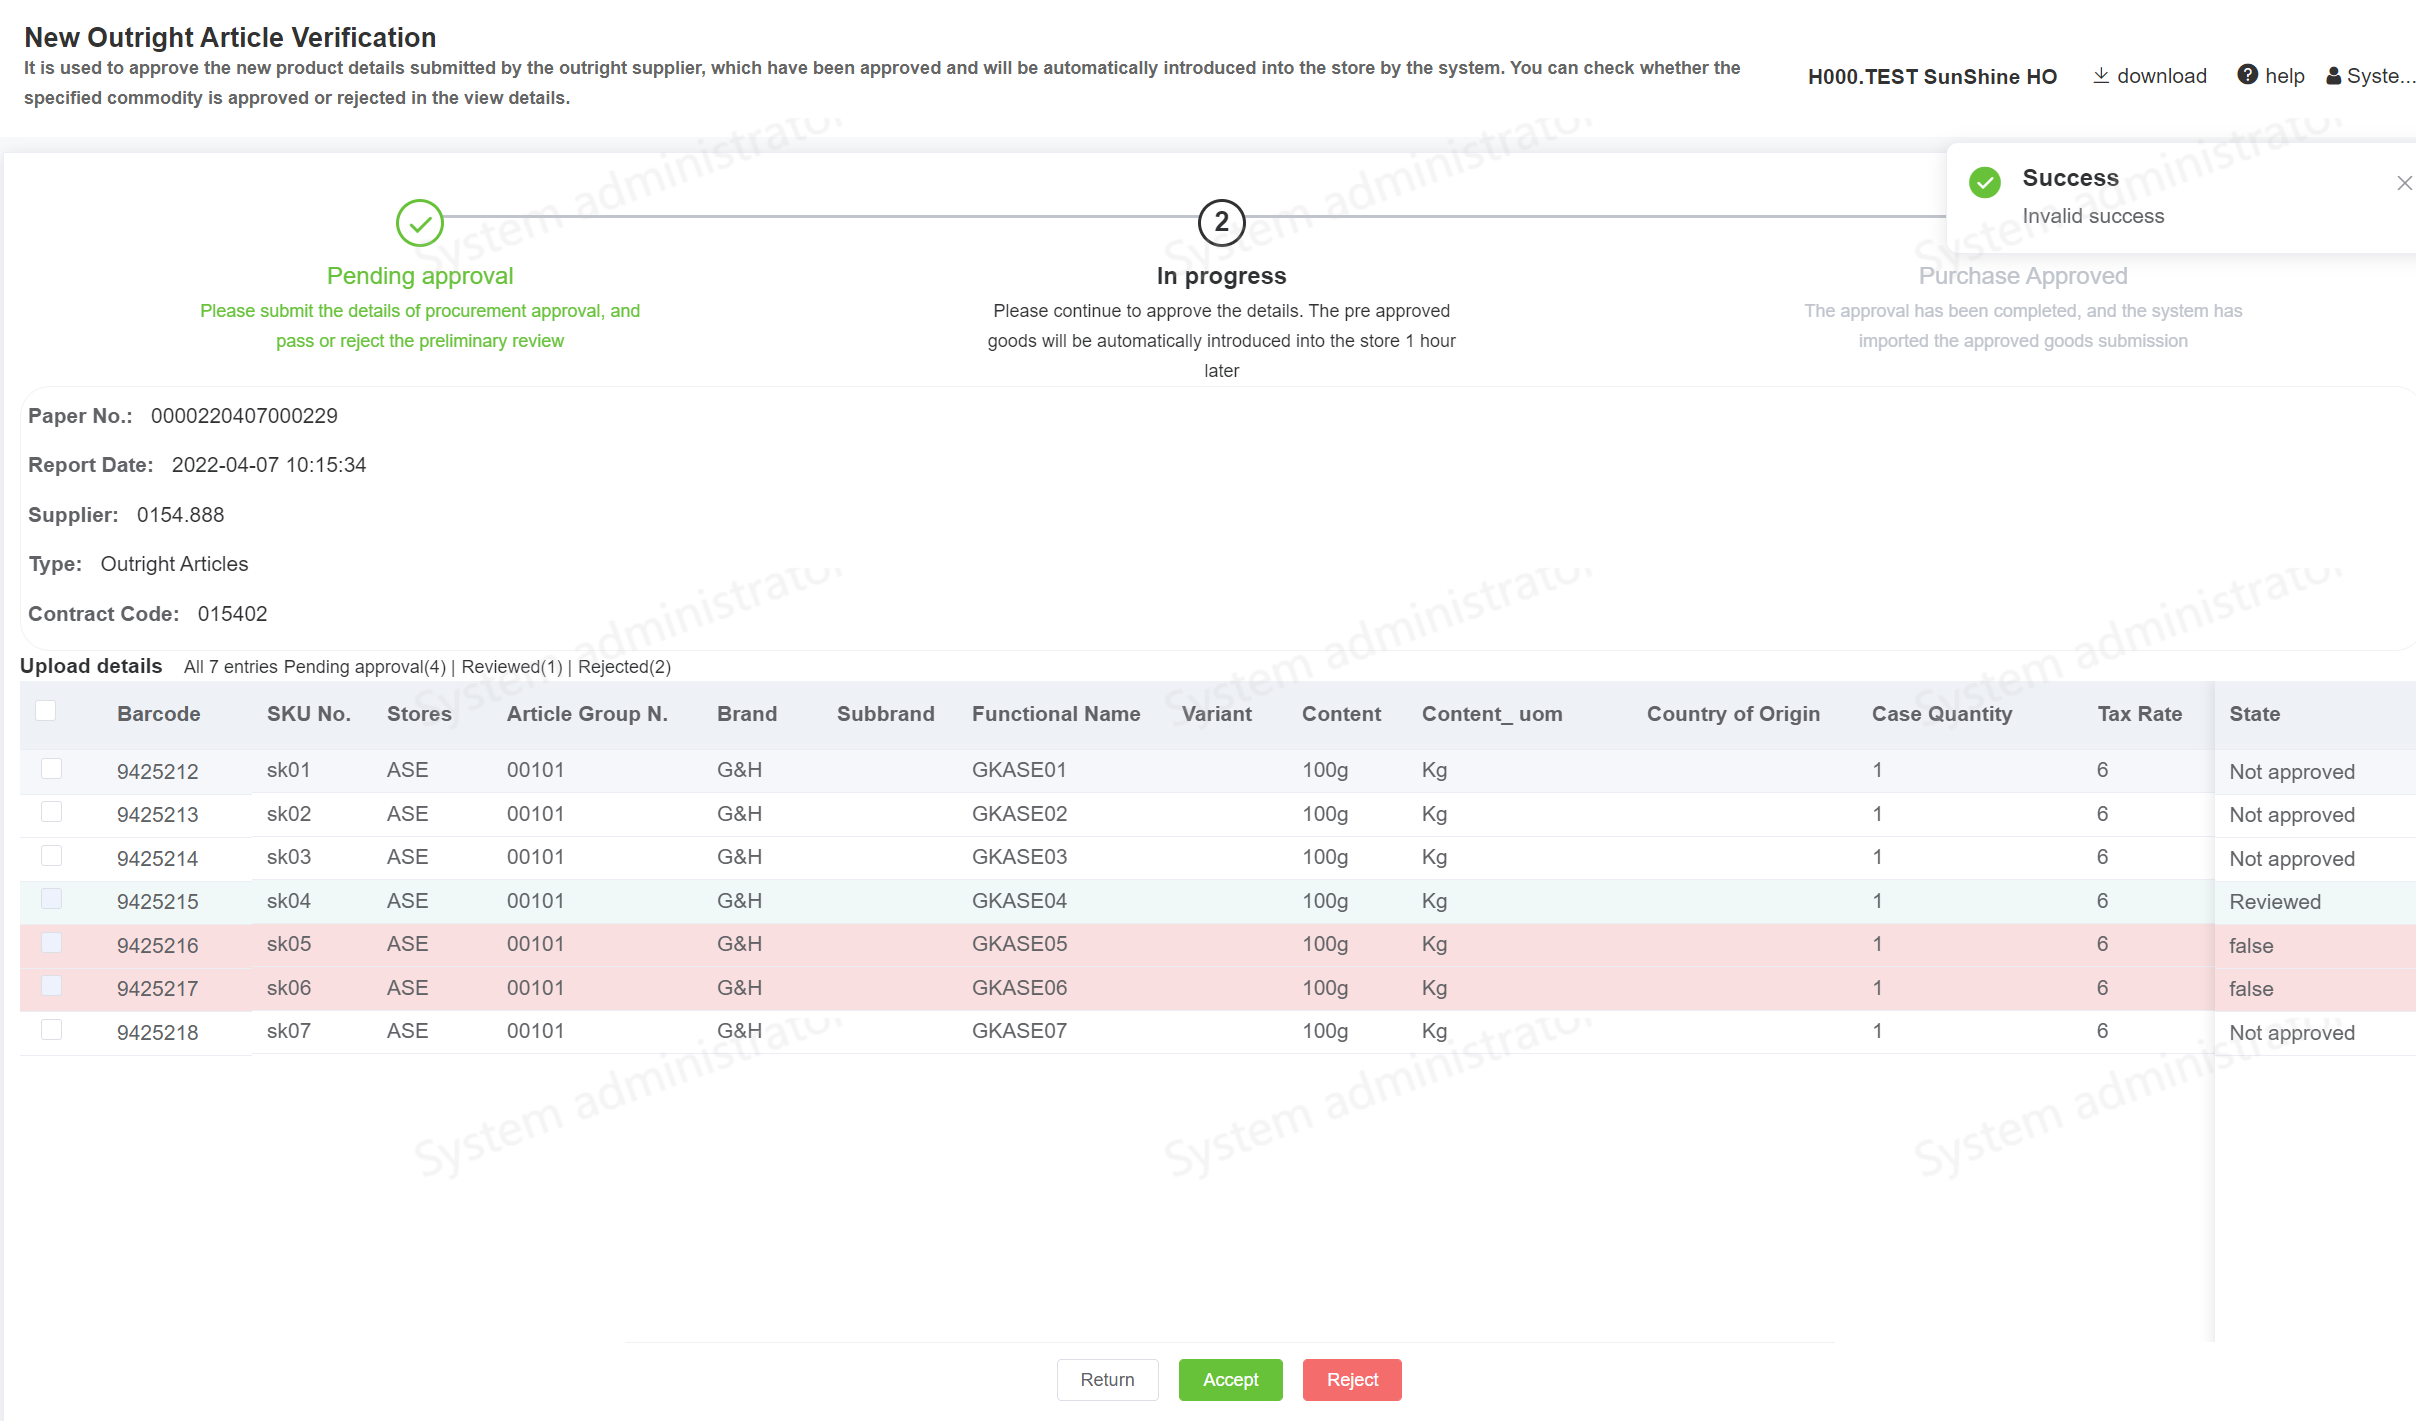The image size is (2416, 1421).
Task: Click the rejected row GKASE05
Action: 1019,944
